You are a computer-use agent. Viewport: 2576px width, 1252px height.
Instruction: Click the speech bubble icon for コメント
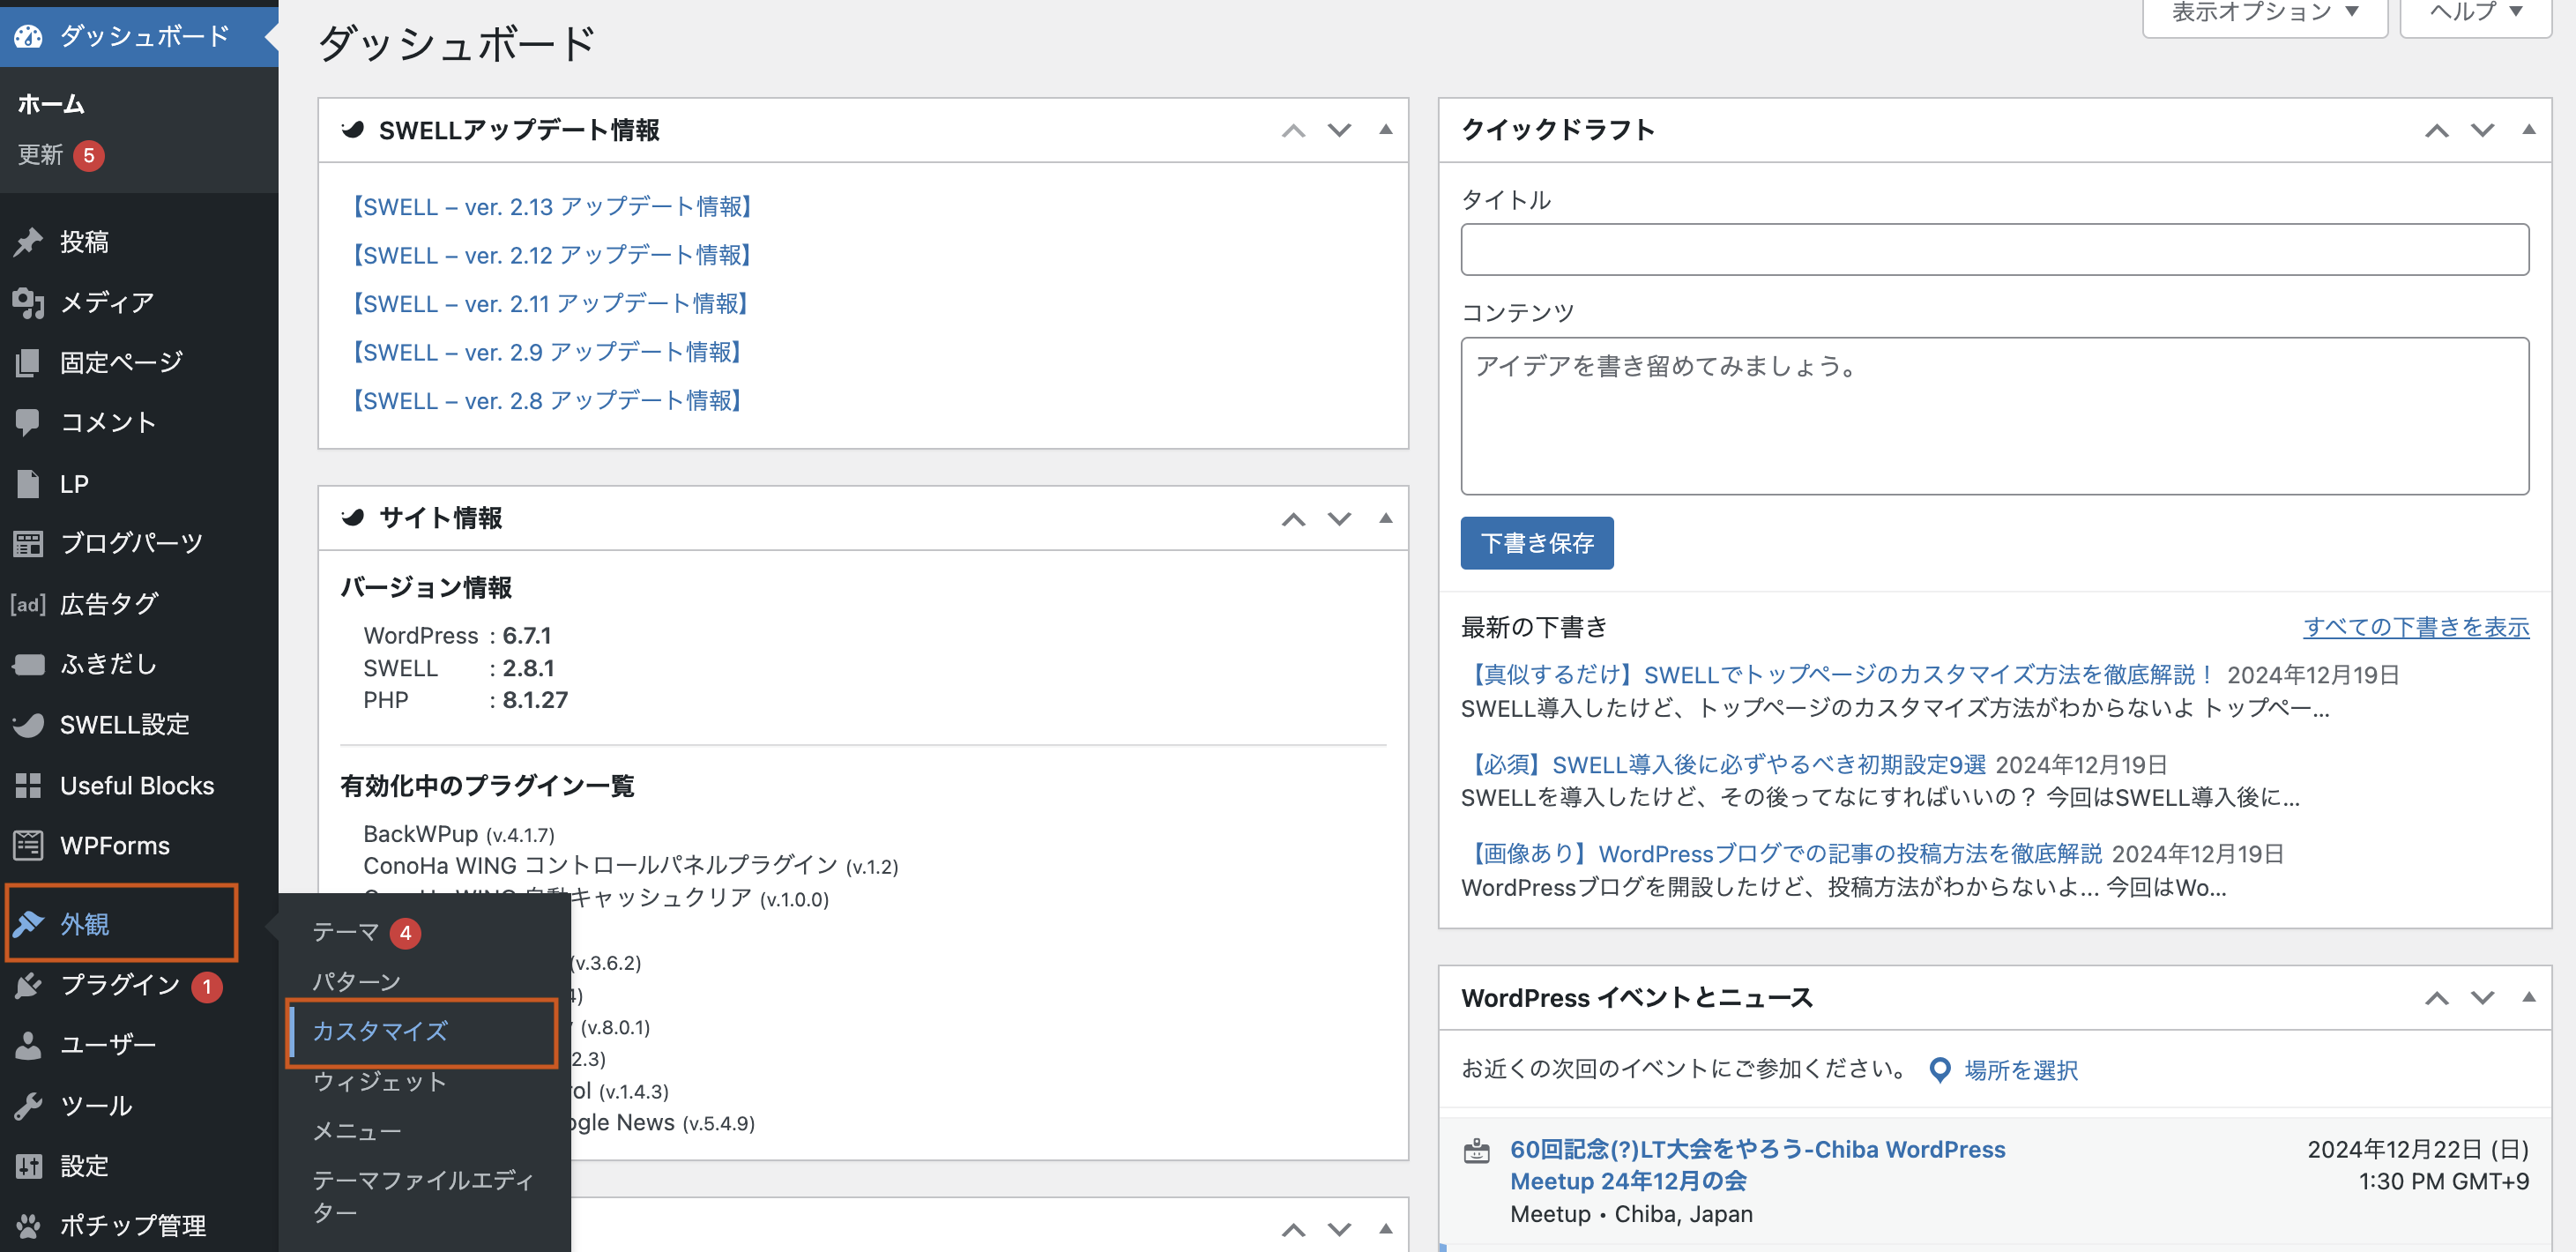[x=28, y=422]
